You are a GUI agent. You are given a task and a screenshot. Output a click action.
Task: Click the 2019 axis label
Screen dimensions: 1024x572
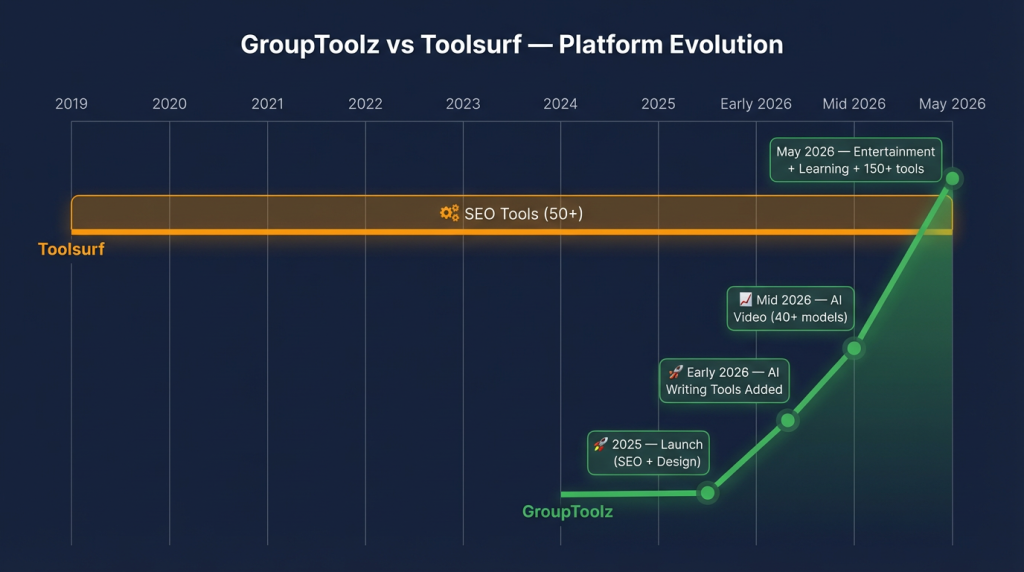(x=71, y=104)
